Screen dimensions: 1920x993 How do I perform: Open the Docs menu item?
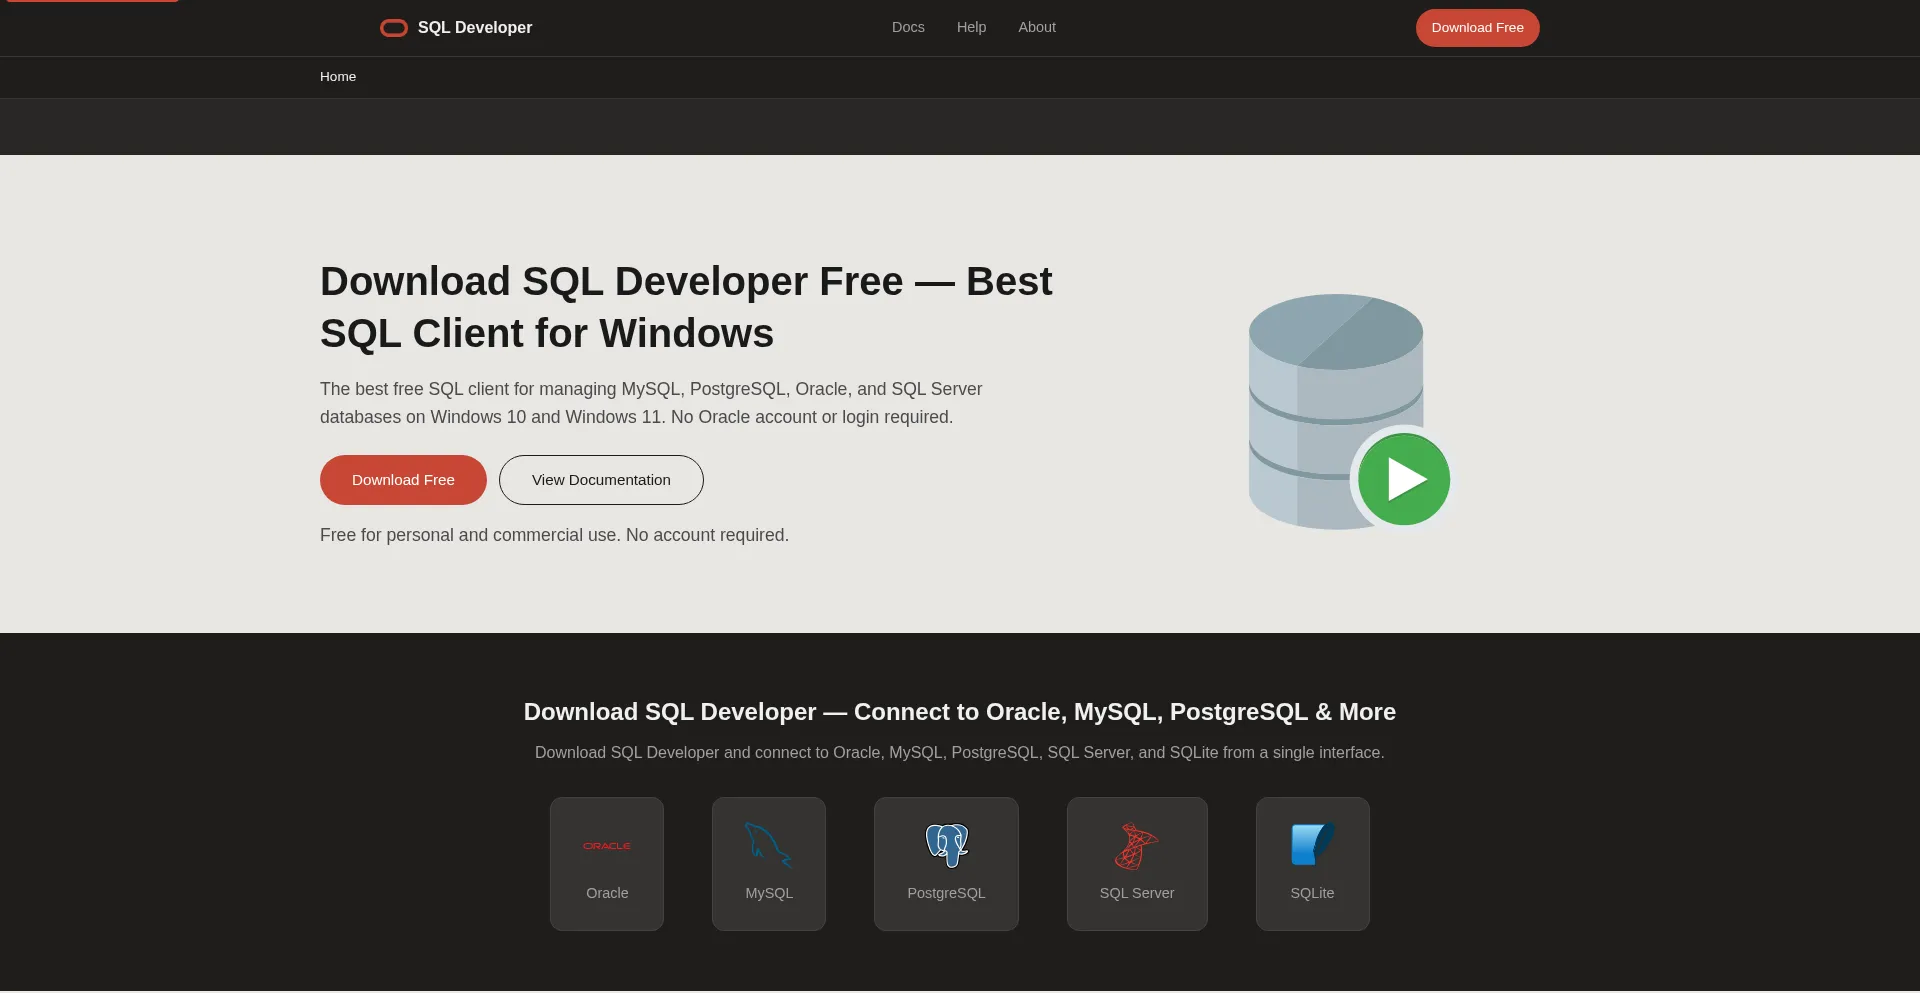pyautogui.click(x=908, y=27)
